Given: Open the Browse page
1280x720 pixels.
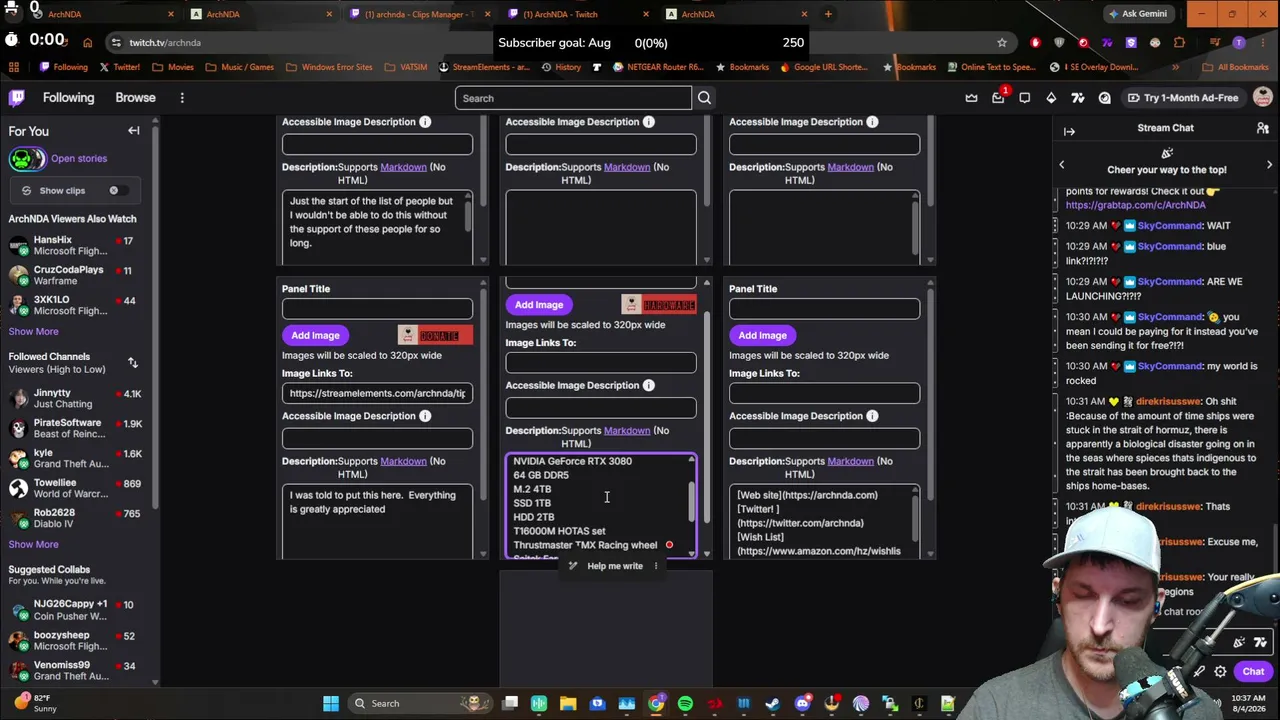Looking at the screenshot, I should click(x=135, y=98).
